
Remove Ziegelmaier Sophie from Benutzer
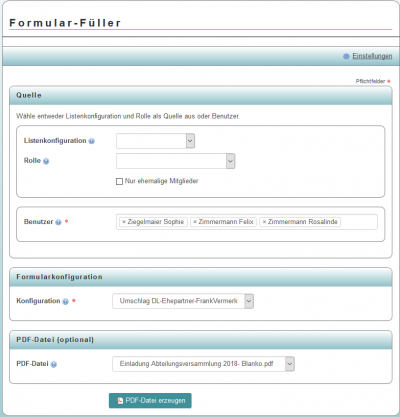tap(124, 222)
